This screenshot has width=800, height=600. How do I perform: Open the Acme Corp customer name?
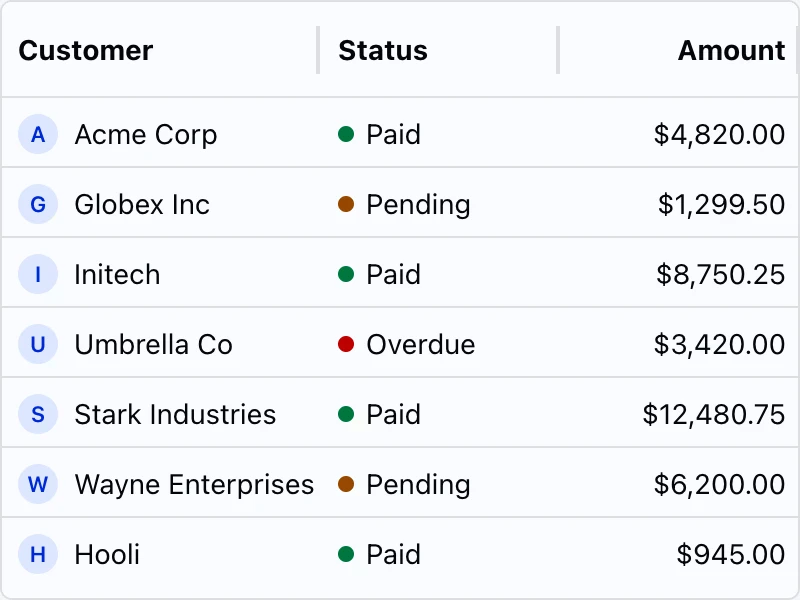(x=146, y=134)
